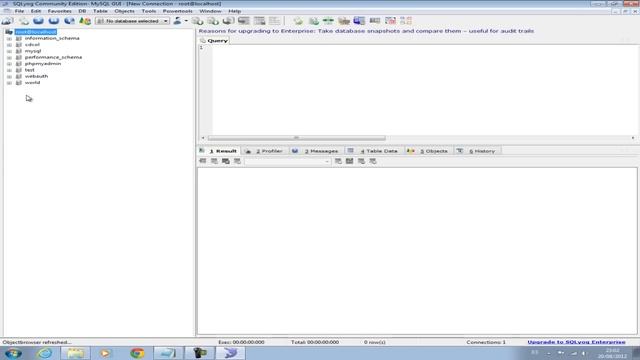Expand the performance_schema database node
The width and height of the screenshot is (640, 360).
[9, 58]
